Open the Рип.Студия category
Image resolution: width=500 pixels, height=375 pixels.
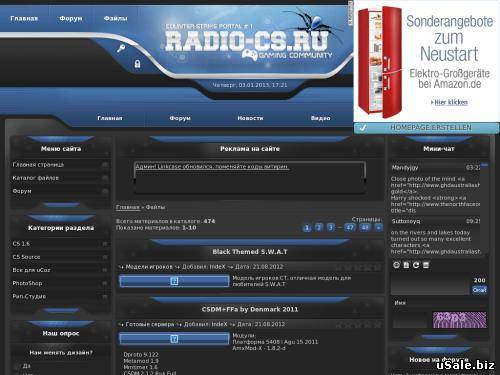[29, 296]
